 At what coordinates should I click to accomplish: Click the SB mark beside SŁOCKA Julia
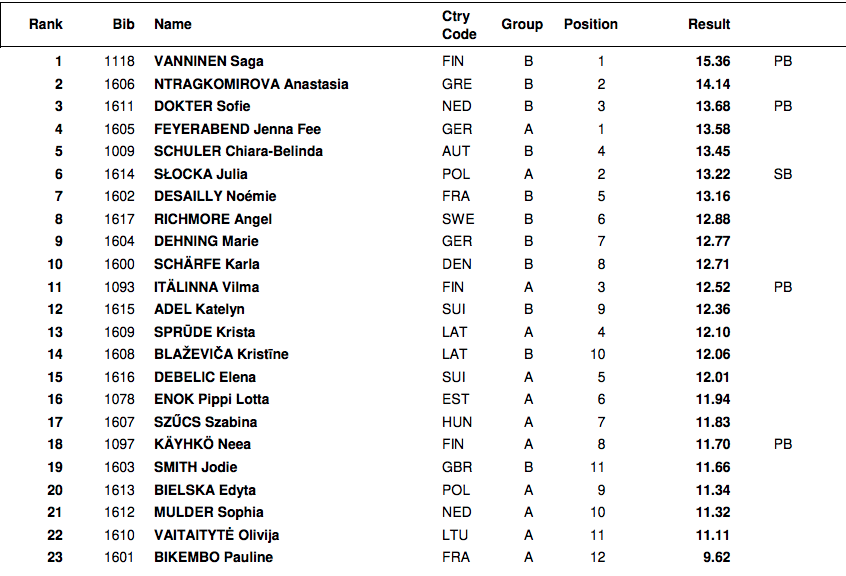click(x=783, y=174)
